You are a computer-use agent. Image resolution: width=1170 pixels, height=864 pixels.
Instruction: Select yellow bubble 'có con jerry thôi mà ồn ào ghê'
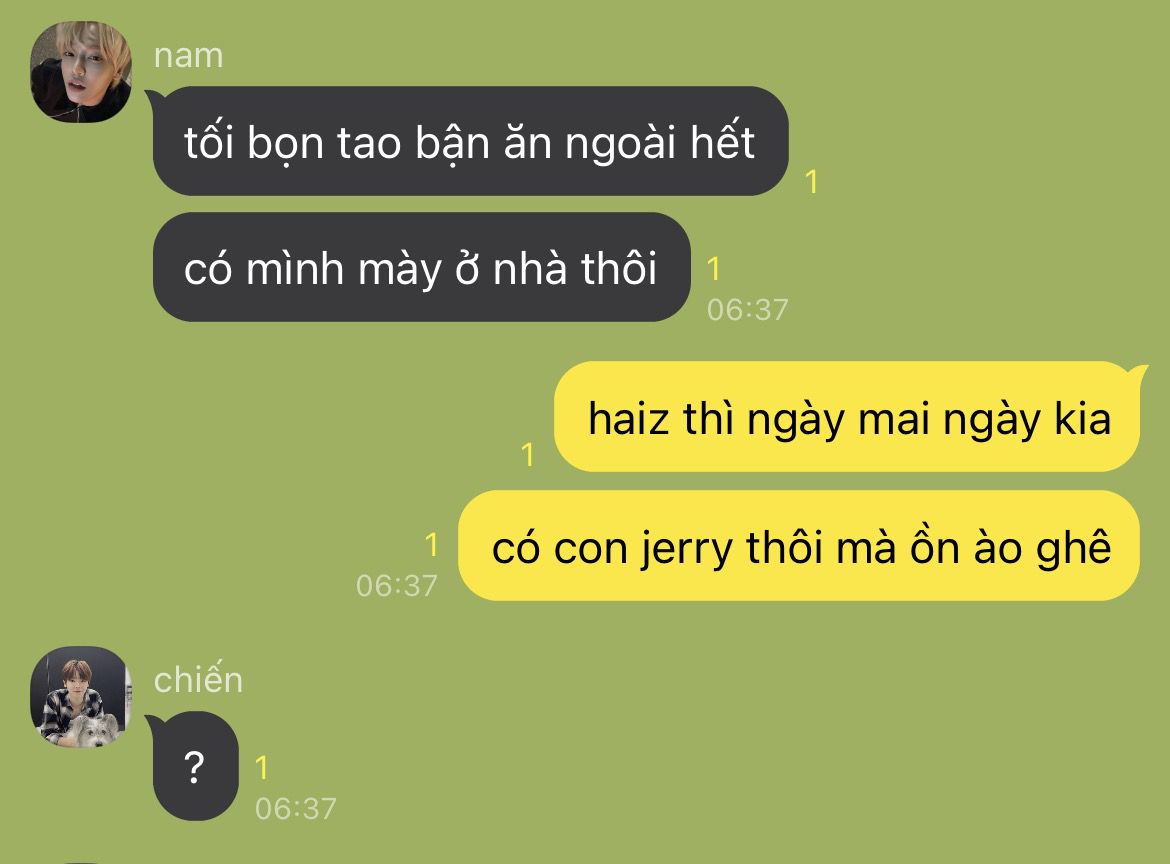tap(798, 545)
